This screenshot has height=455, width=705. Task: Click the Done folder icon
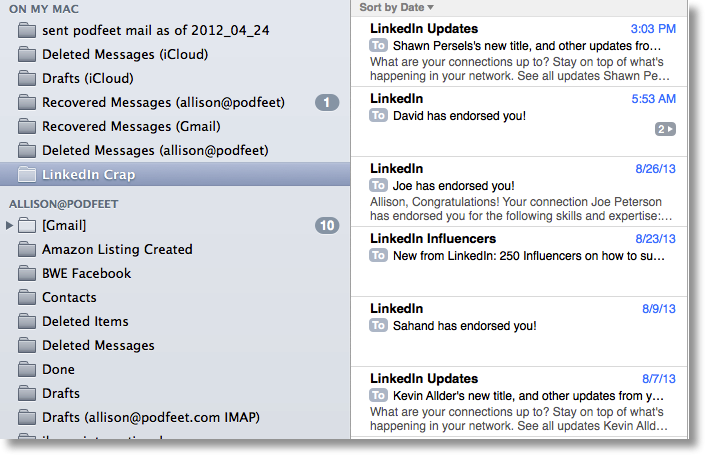(26, 369)
